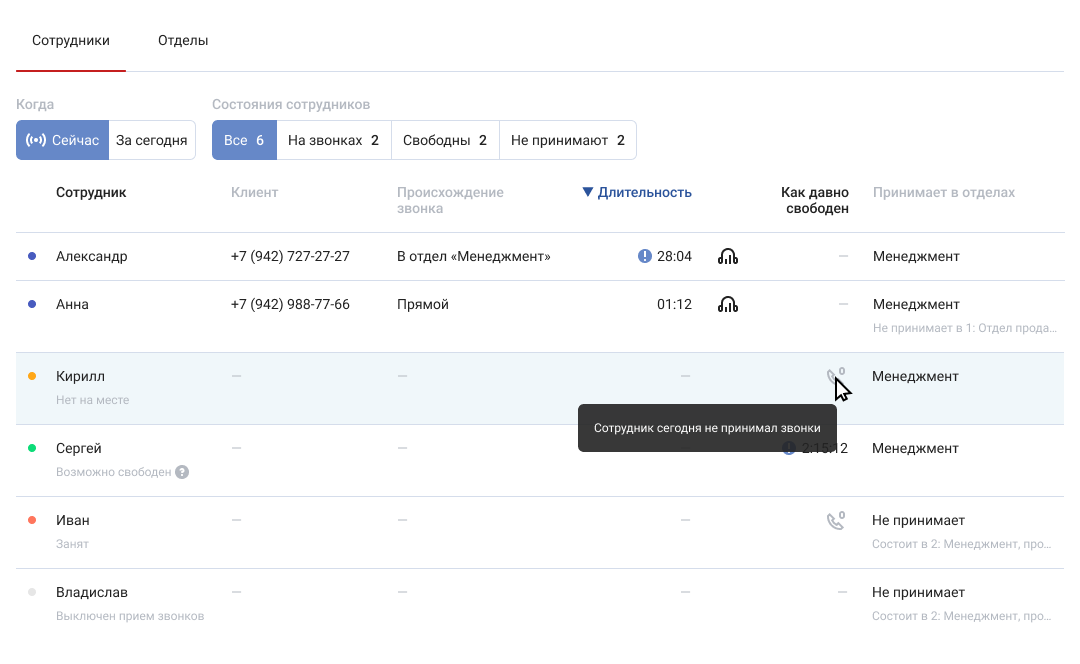This screenshot has height=664, width=1080.
Task: Click headphones listen icon in Анна row
Action: click(728, 305)
